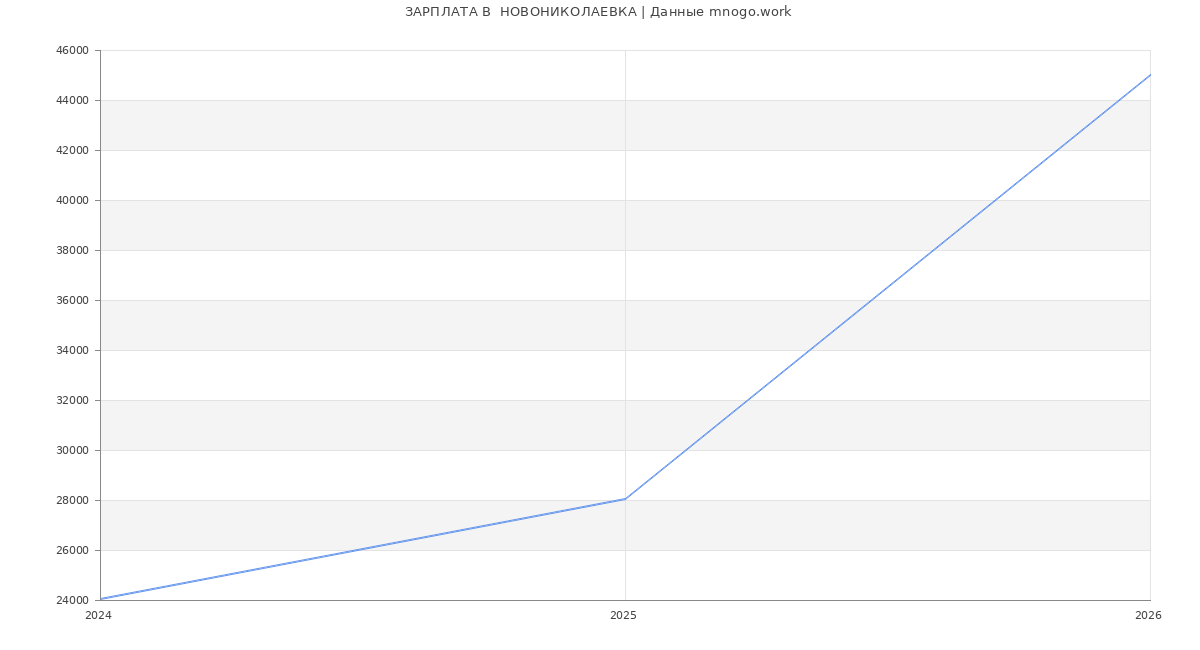Select the 2026 data point at 45000

tap(1149, 75)
